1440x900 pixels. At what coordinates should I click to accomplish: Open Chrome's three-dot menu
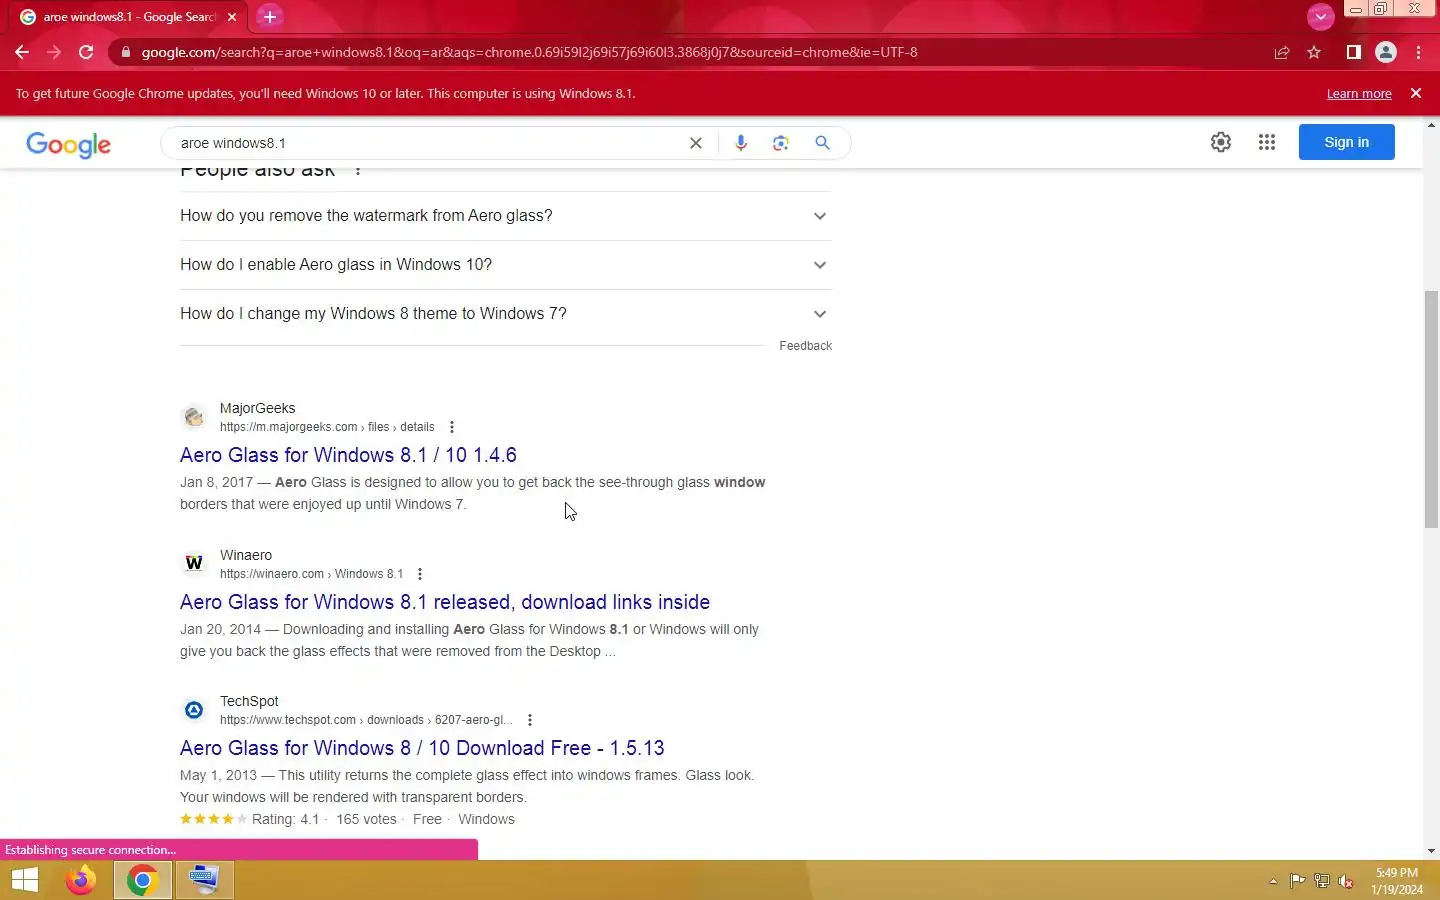(x=1418, y=52)
